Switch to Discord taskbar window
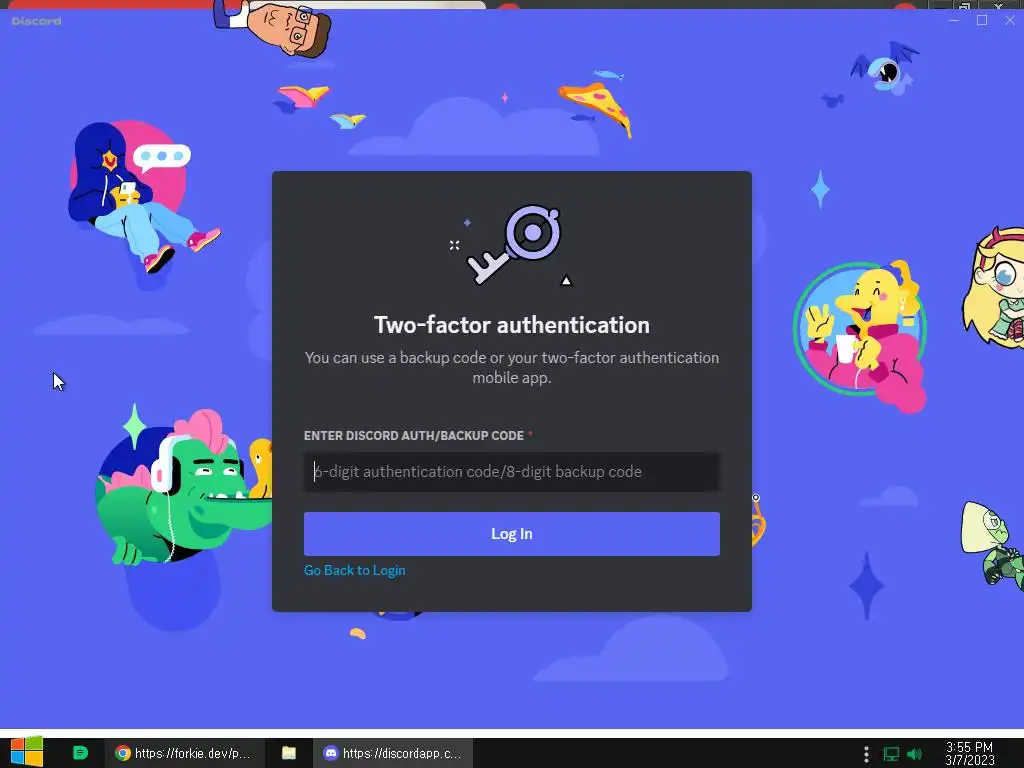 (x=393, y=753)
